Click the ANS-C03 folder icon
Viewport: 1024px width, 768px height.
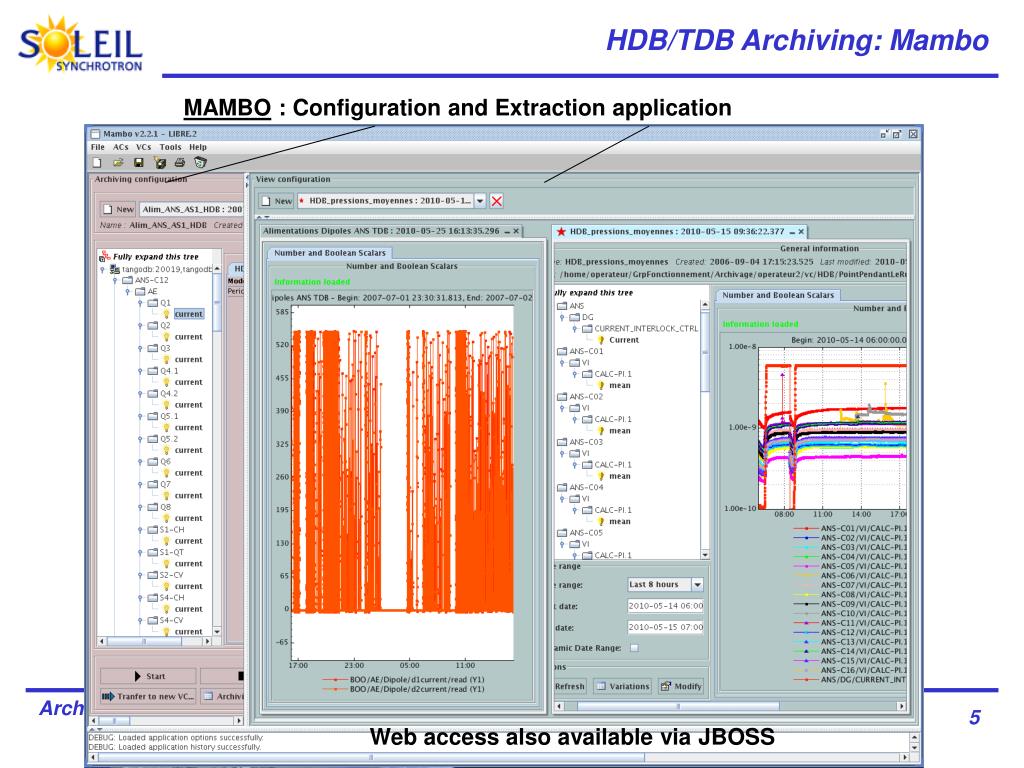562,442
